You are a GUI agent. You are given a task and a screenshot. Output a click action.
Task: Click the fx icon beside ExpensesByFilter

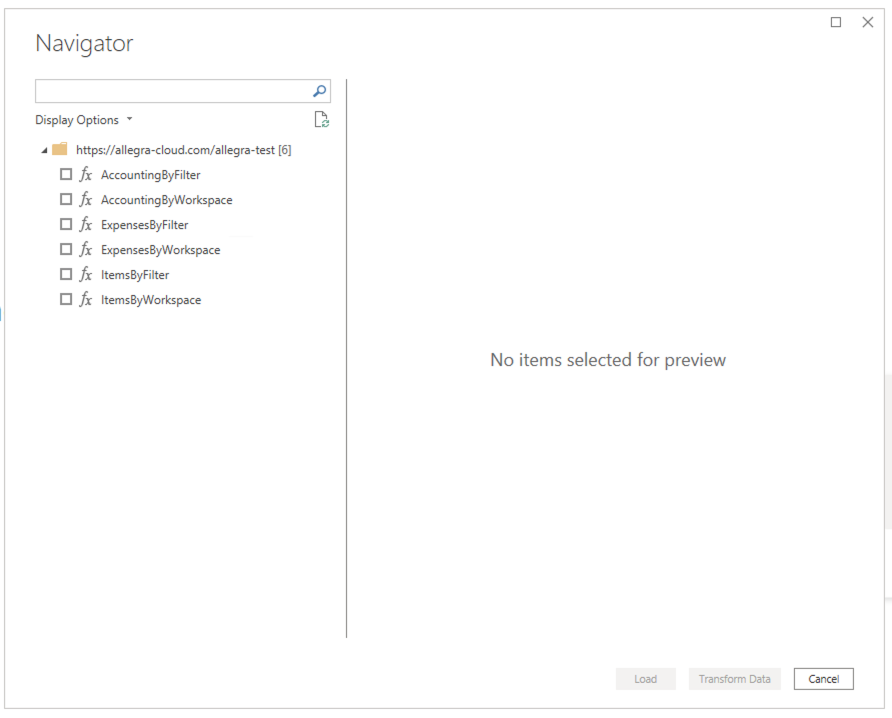(84, 224)
